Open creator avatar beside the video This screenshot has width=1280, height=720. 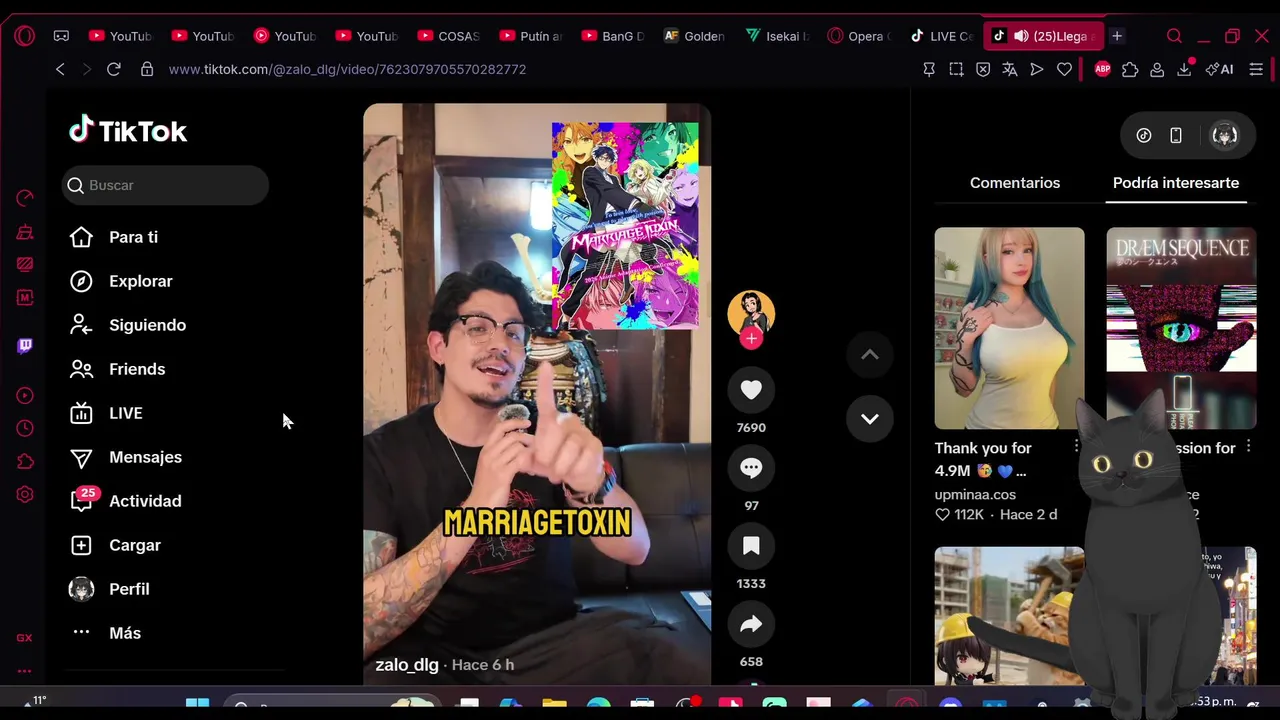pyautogui.click(x=751, y=313)
